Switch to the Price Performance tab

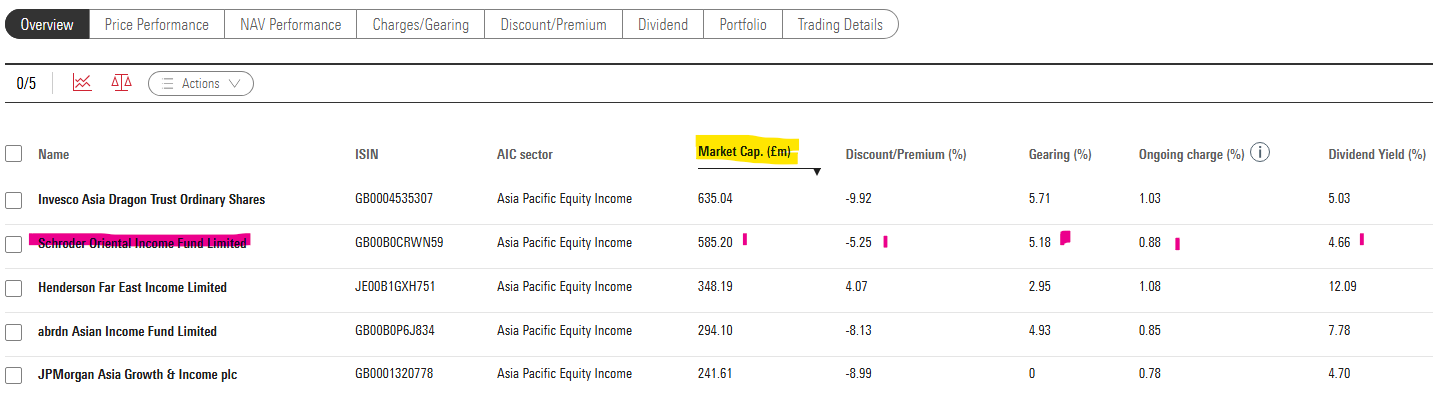coord(157,25)
